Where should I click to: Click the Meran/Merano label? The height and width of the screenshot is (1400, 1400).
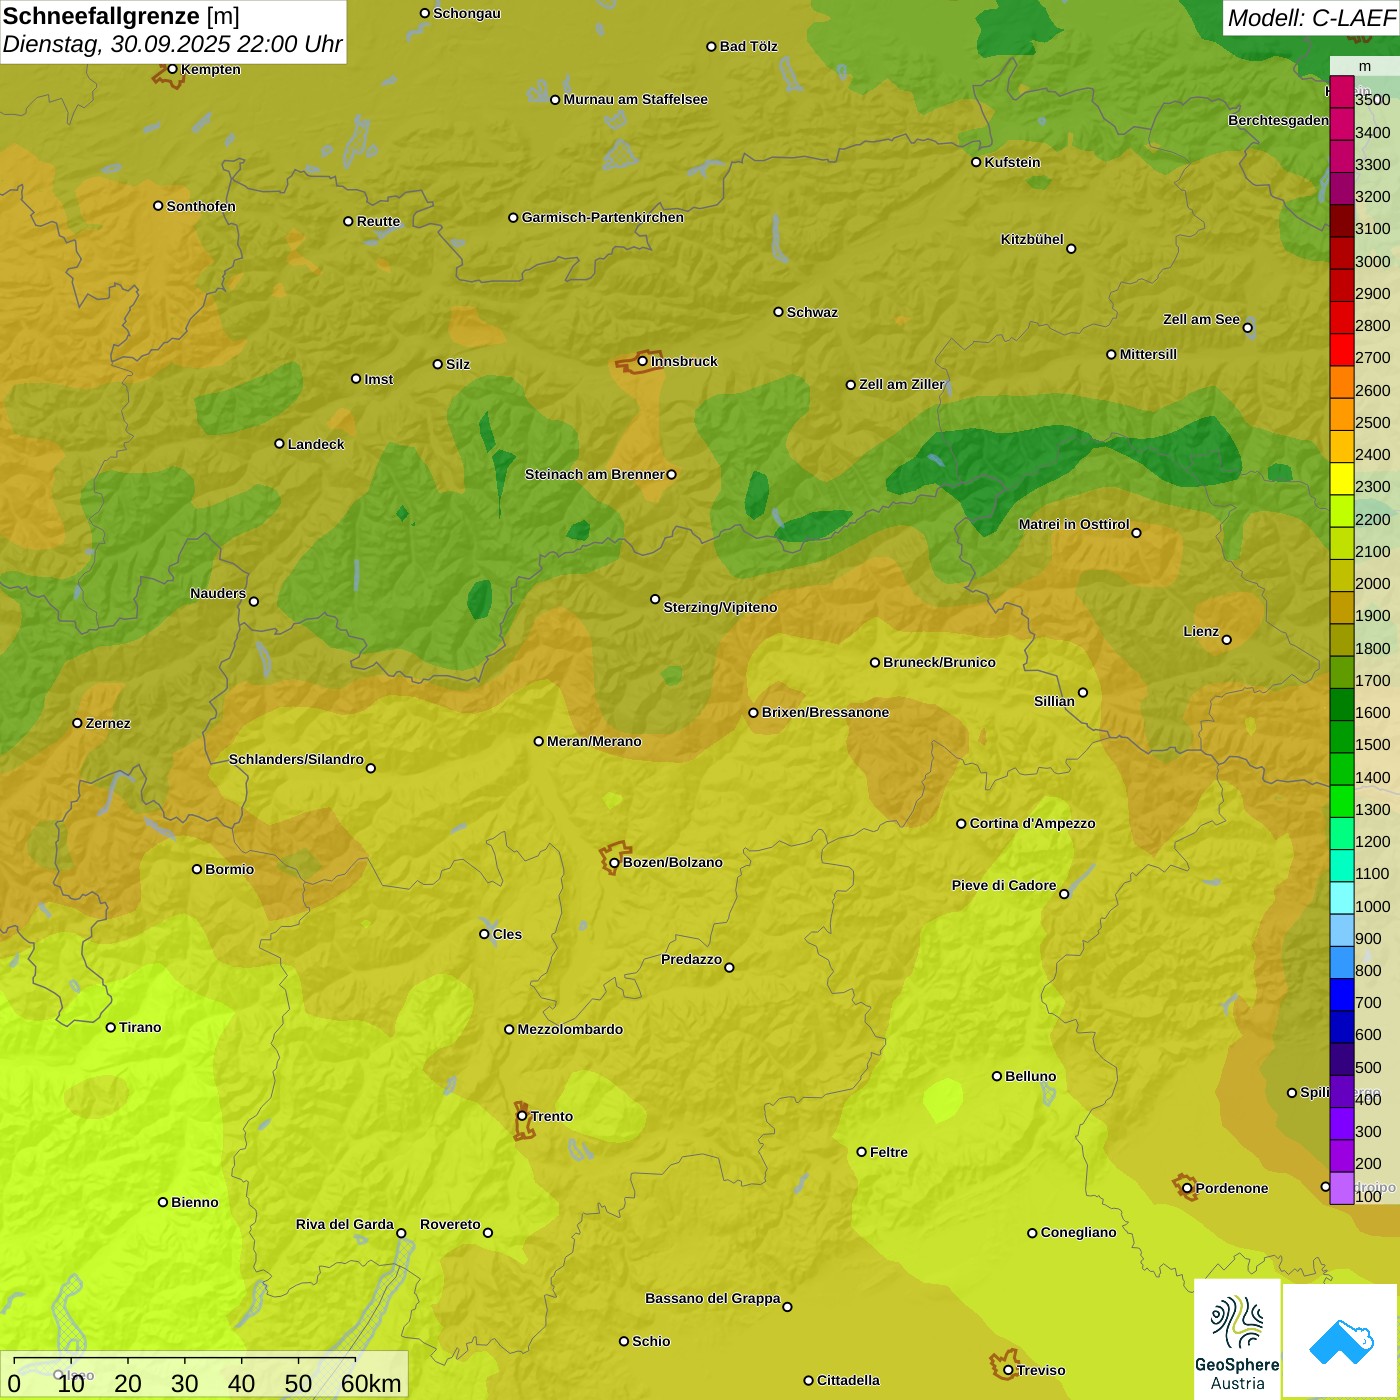pyautogui.click(x=594, y=741)
